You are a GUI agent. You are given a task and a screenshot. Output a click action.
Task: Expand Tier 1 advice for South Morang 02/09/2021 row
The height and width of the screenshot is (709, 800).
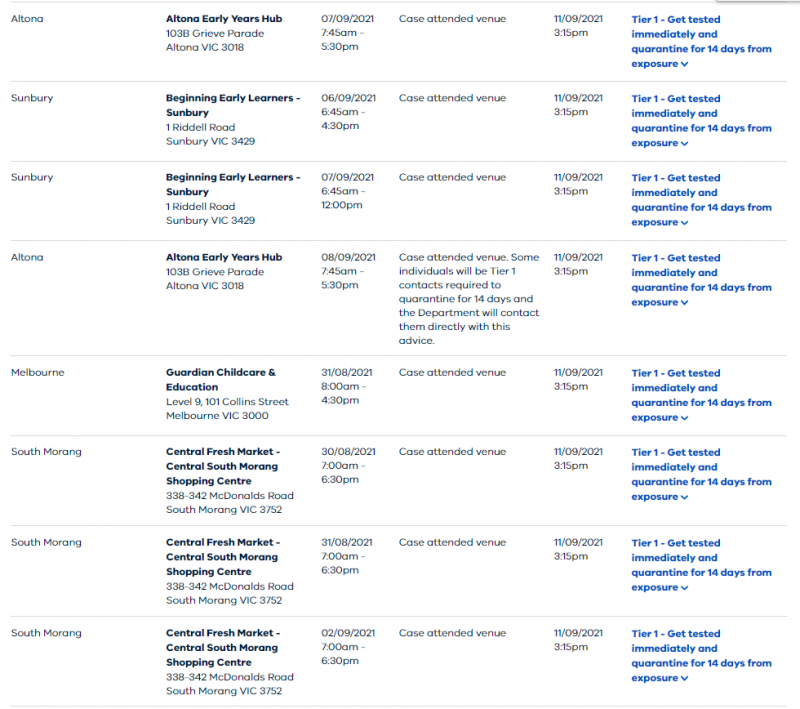click(701, 655)
